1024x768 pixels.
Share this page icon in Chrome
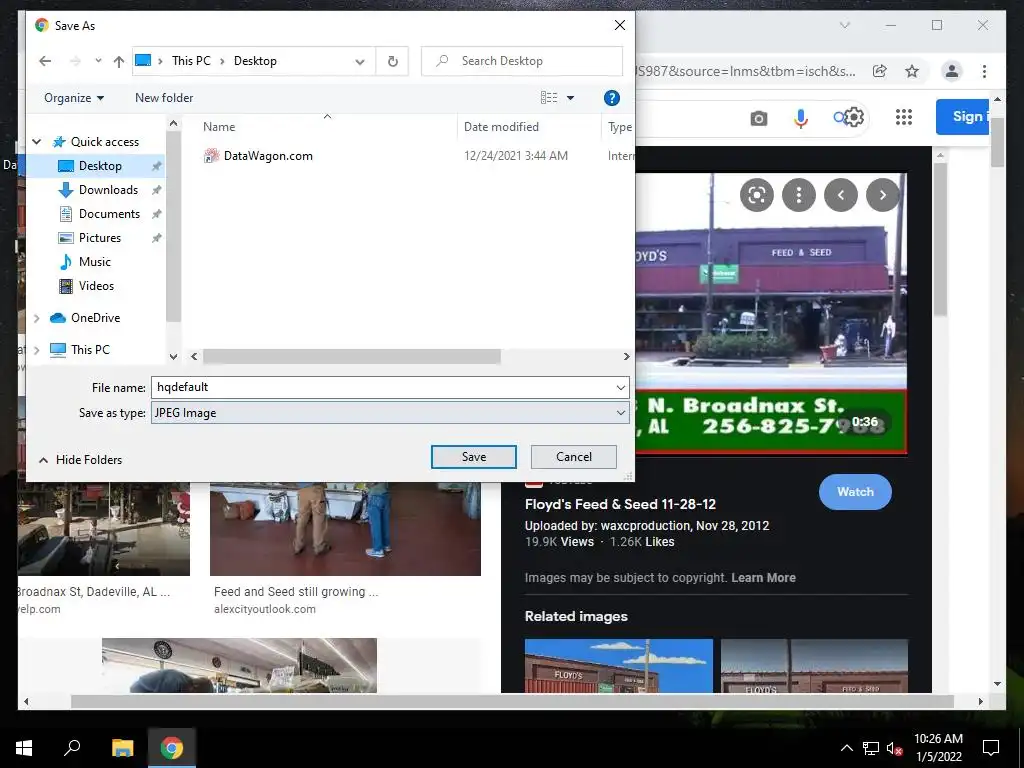click(x=880, y=71)
